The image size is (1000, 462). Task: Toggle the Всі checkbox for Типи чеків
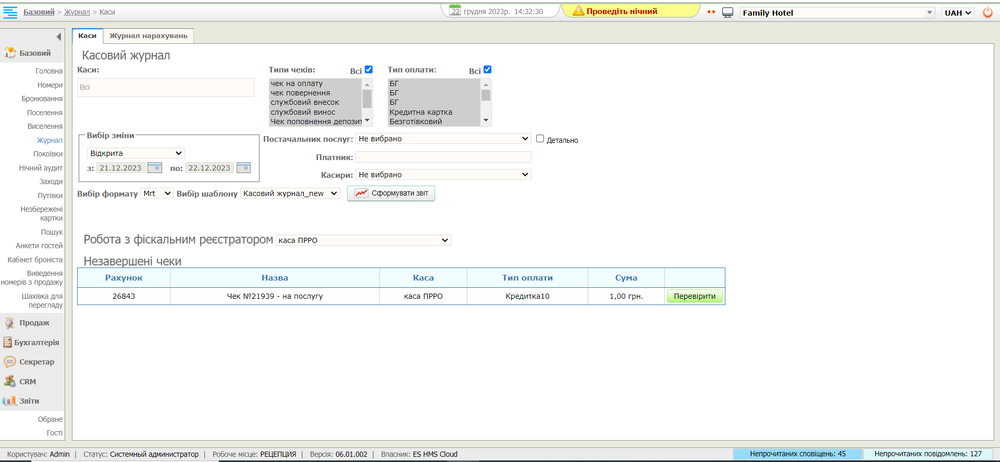point(368,70)
